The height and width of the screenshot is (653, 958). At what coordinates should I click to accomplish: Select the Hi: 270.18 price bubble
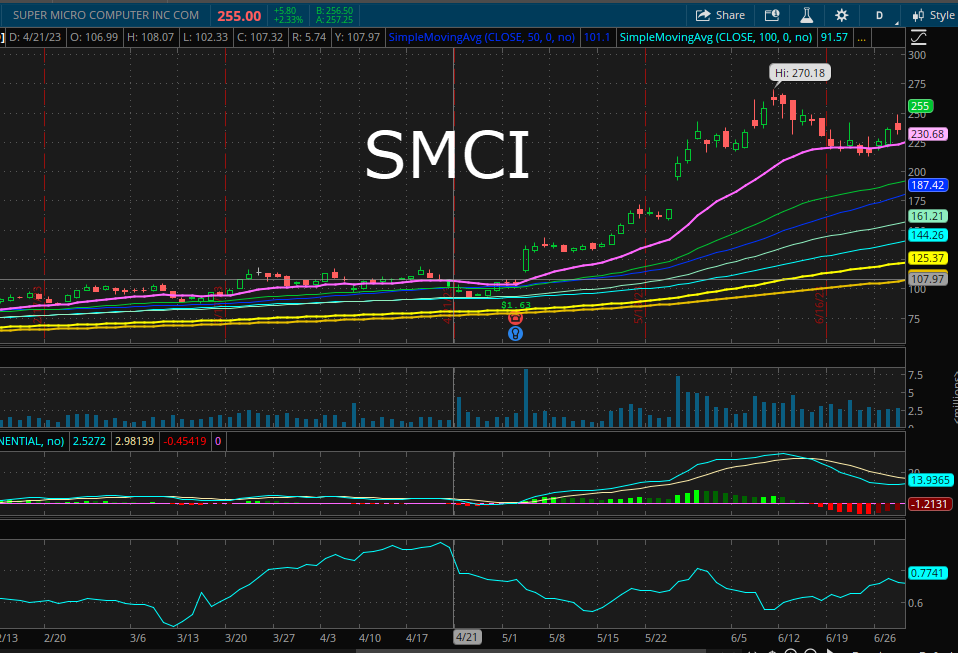[x=800, y=73]
